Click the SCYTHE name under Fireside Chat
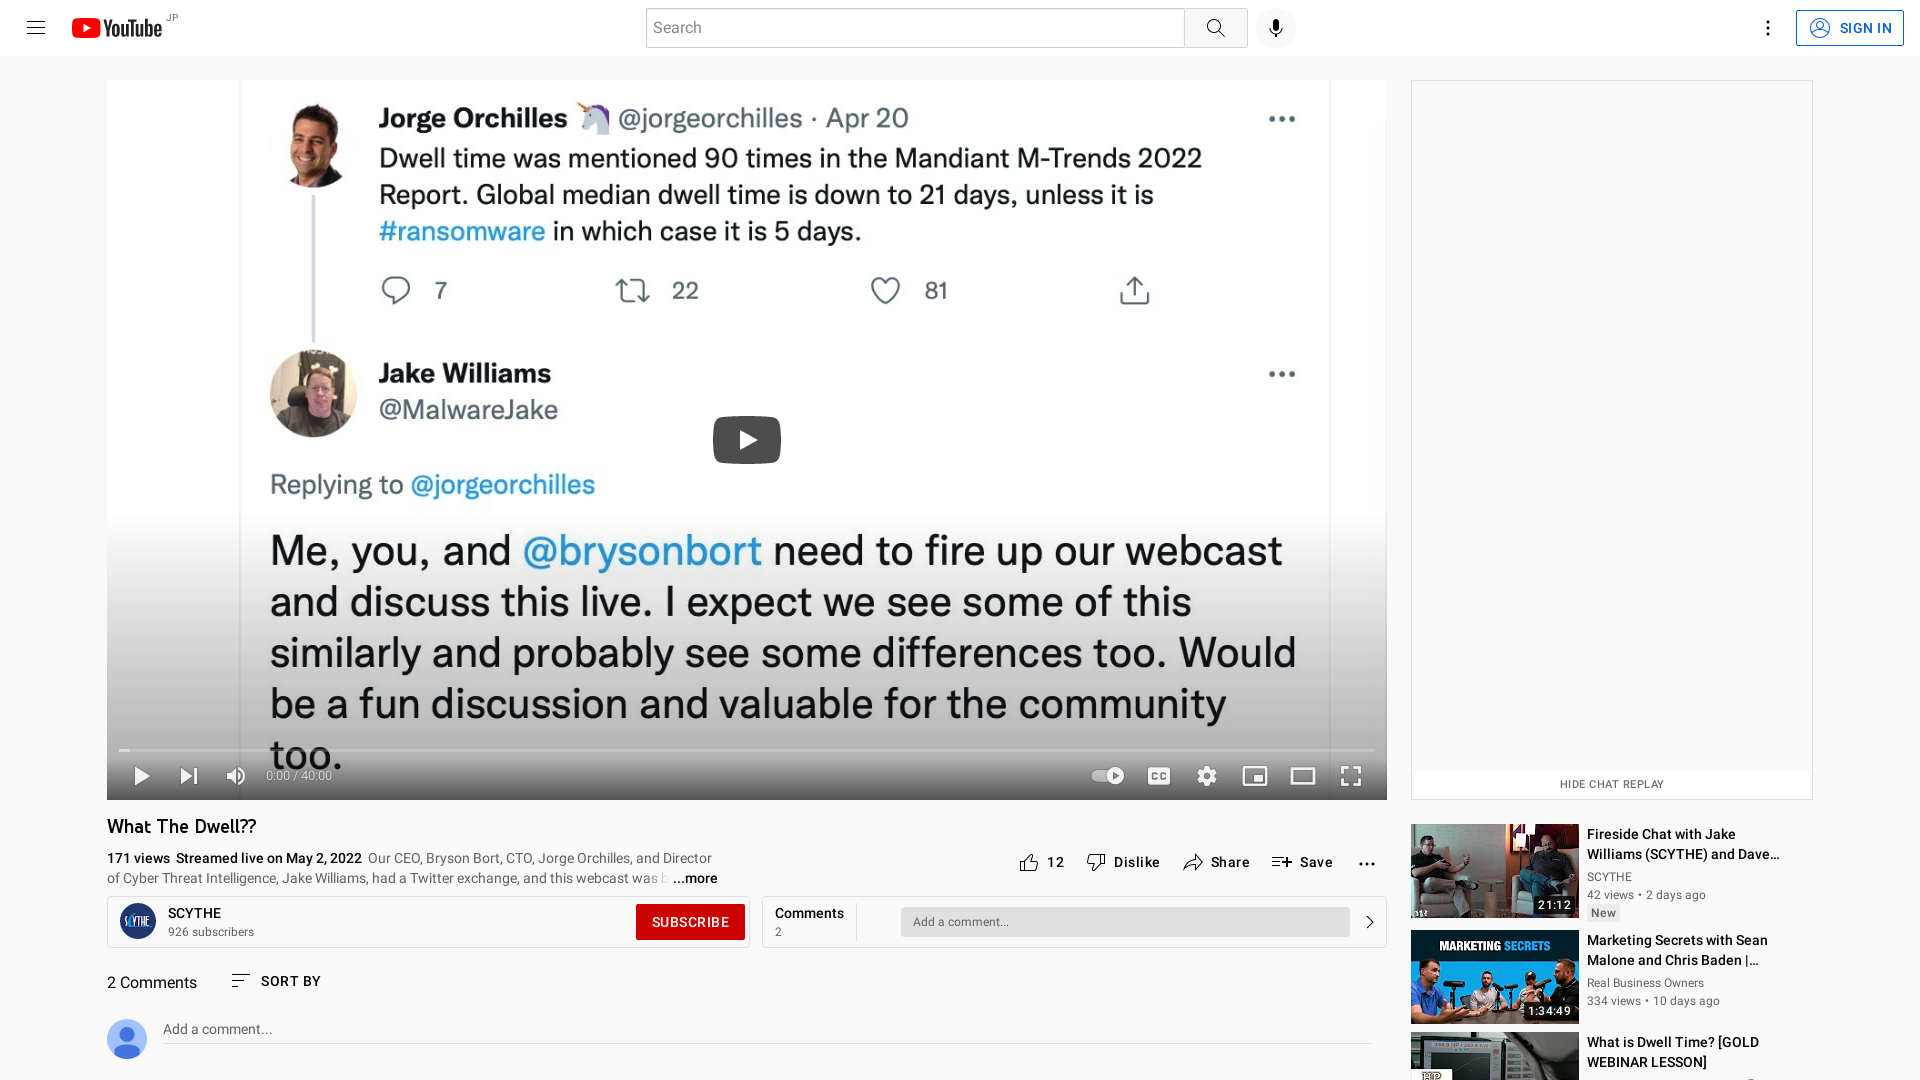Viewport: 1920px width, 1080px height. [1609, 877]
